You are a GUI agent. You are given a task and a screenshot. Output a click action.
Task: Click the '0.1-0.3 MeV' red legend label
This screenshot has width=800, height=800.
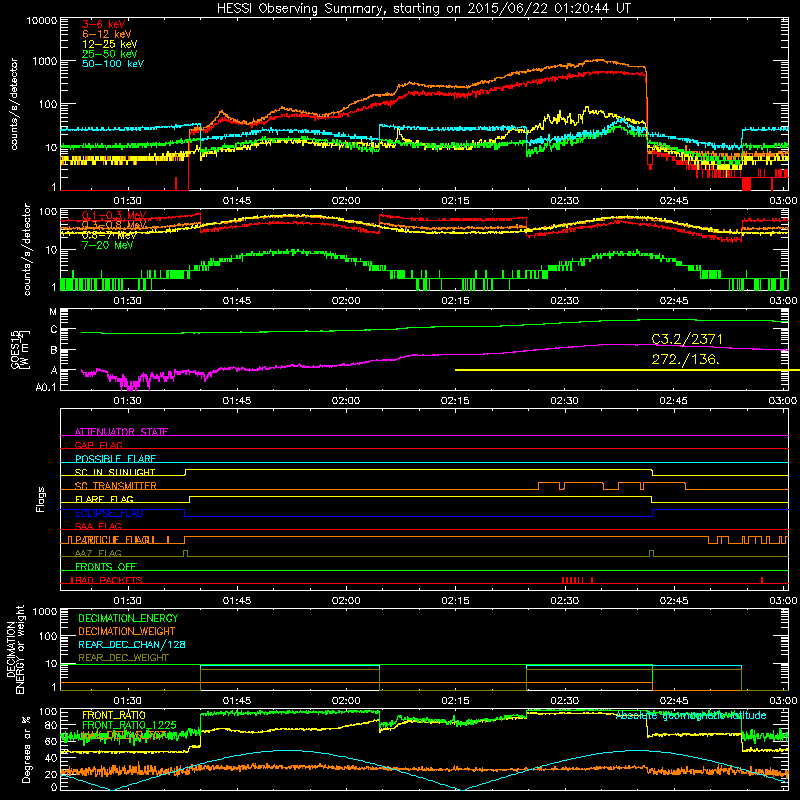114,215
